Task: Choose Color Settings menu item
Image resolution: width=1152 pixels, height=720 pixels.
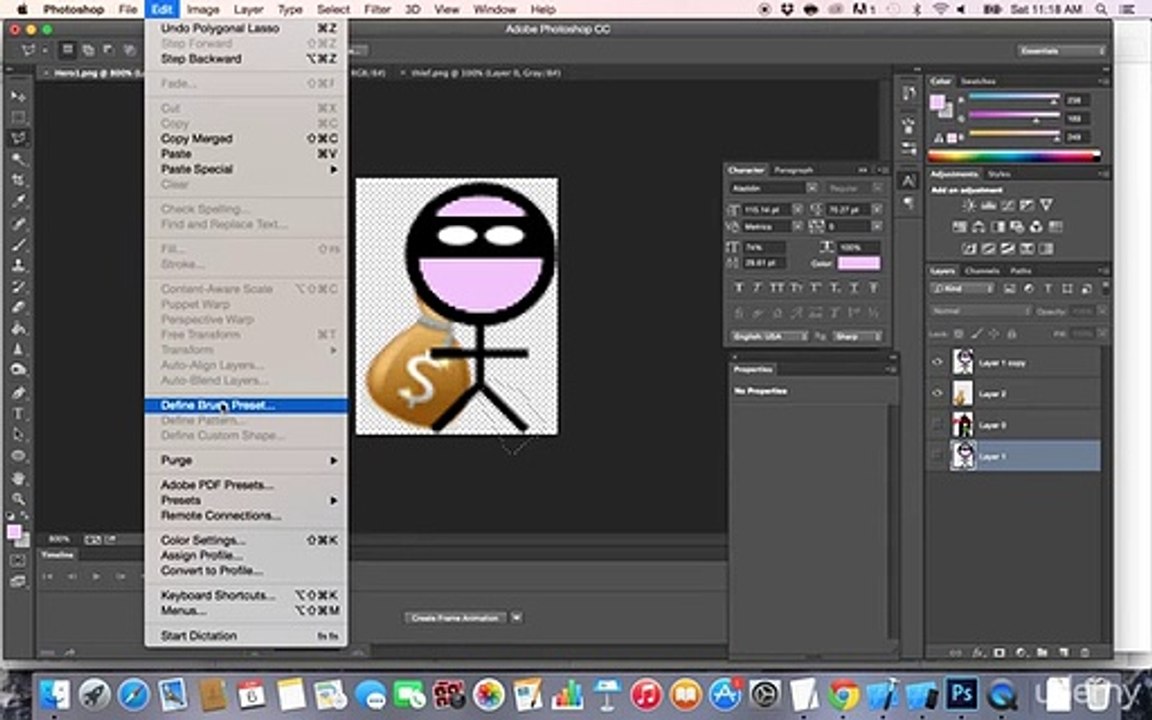Action: [x=246, y=540]
